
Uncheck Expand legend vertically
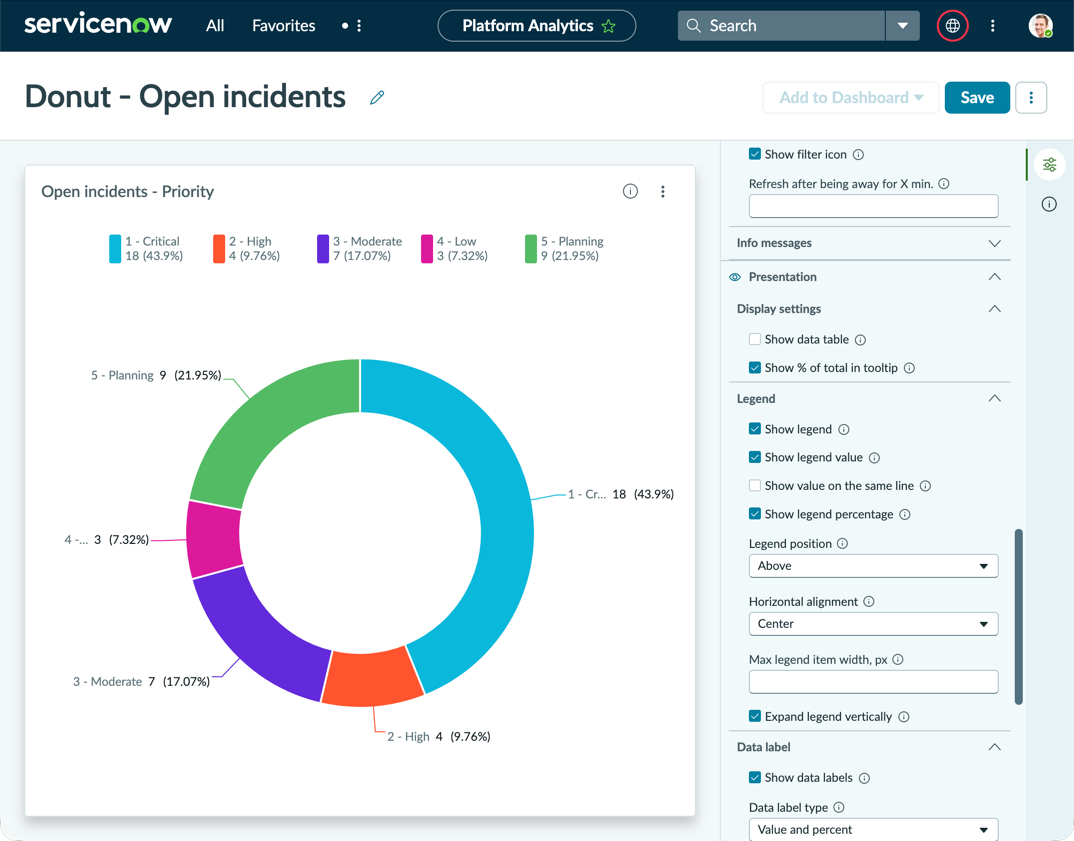coord(755,716)
